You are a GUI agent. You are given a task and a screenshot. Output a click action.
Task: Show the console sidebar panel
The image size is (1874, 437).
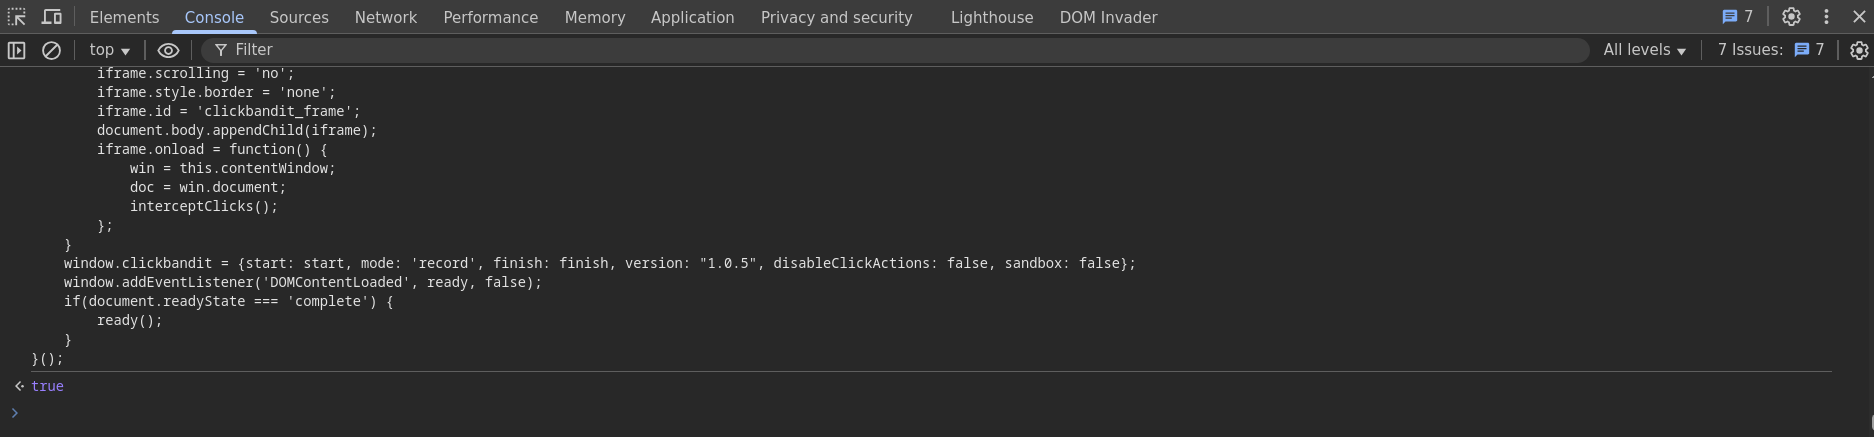coord(17,50)
